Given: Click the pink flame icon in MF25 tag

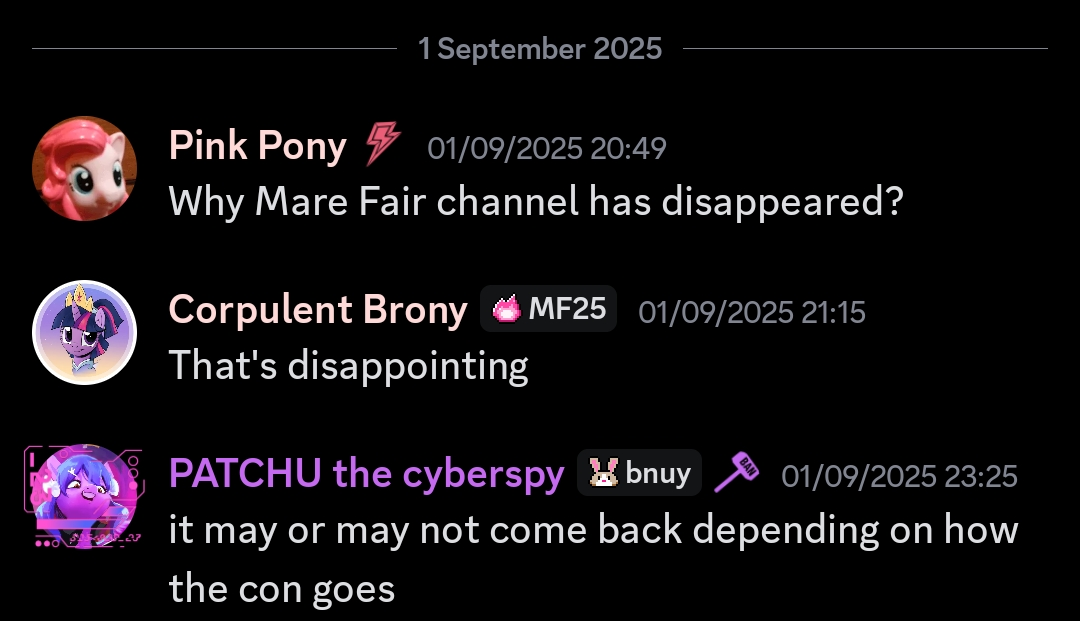Looking at the screenshot, I should point(506,309).
